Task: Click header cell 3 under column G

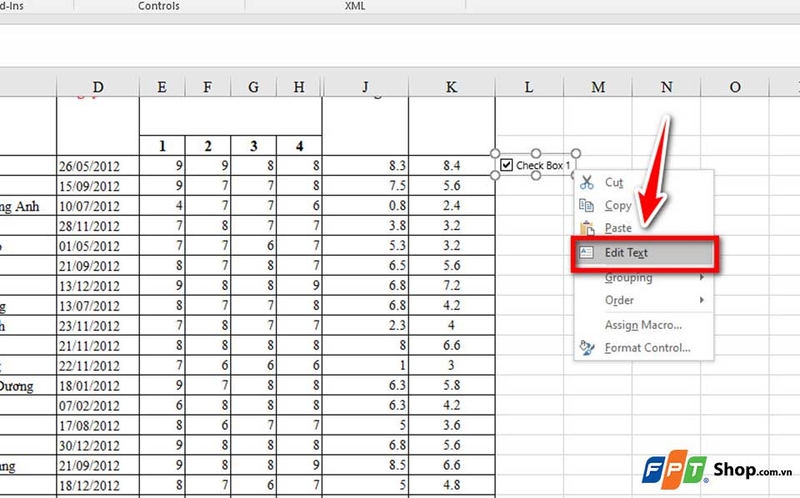Action: pyautogui.click(x=253, y=146)
